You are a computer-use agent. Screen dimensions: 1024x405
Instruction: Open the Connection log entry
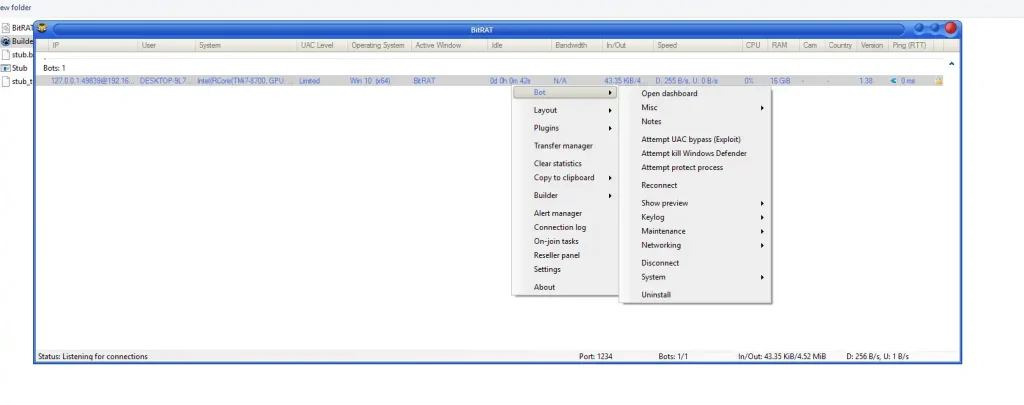coord(559,227)
